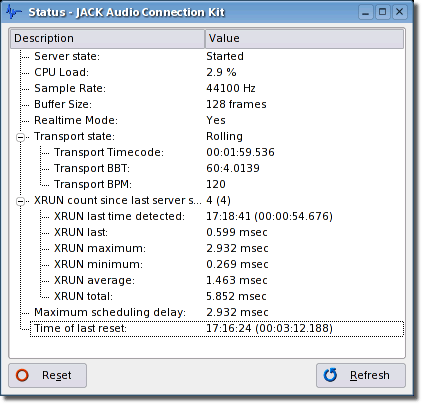Viewport: 422px width, 404px height.
Task: Click the '2.9 %' CPU load value
Action: [x=221, y=72]
